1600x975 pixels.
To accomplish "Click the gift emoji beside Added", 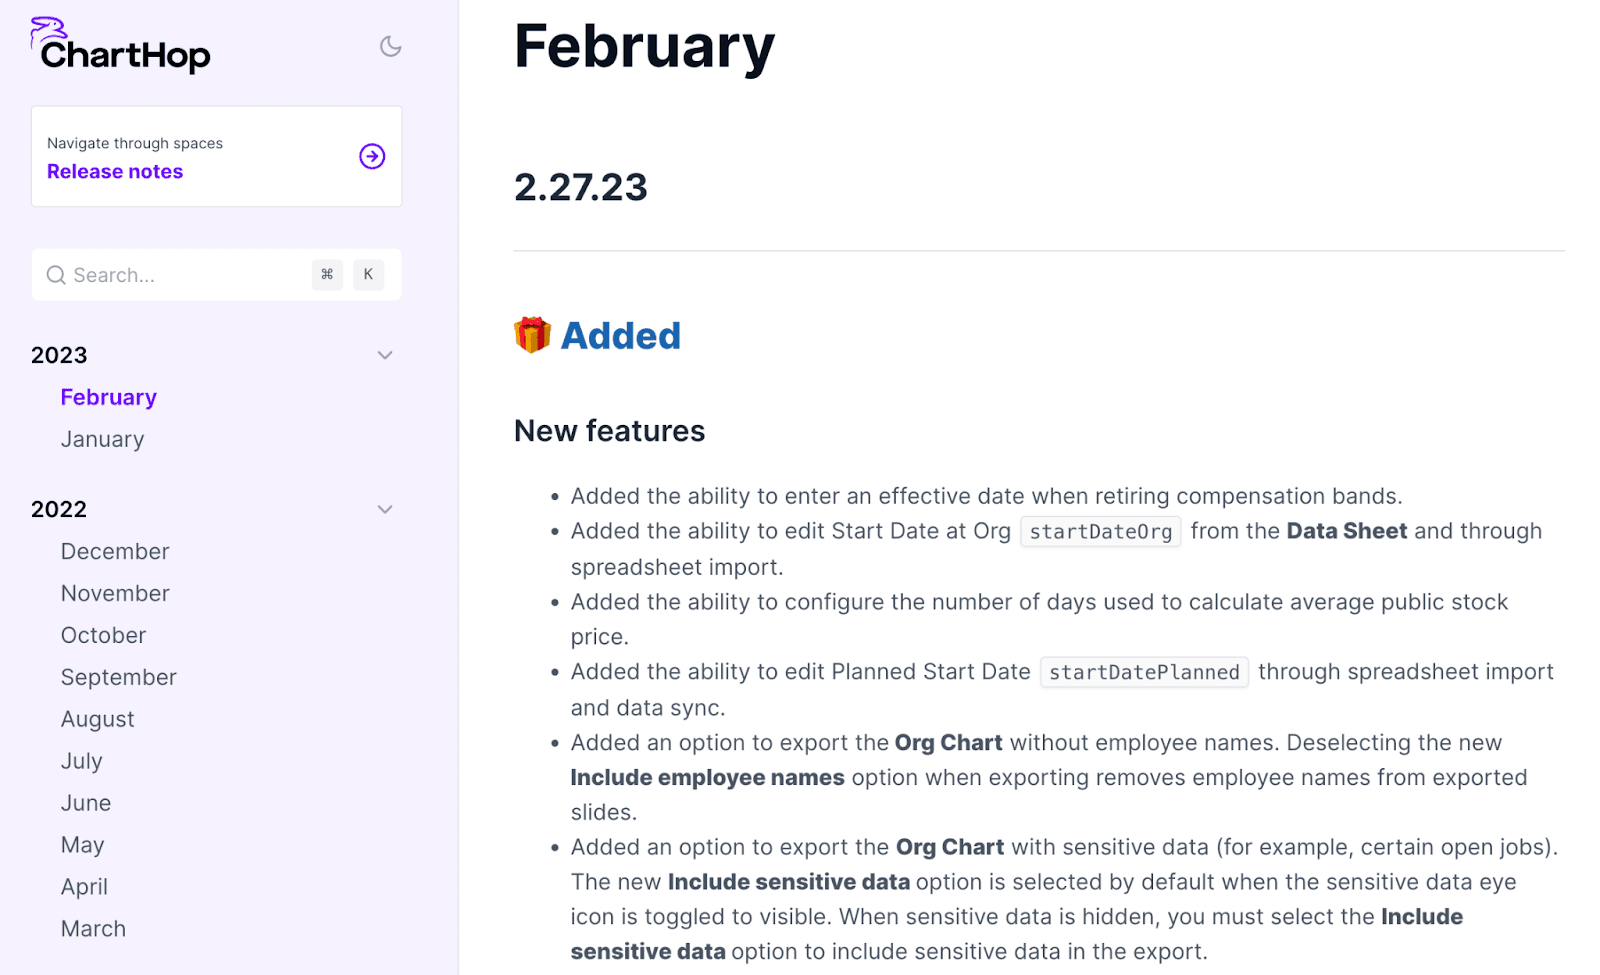I will coord(532,335).
